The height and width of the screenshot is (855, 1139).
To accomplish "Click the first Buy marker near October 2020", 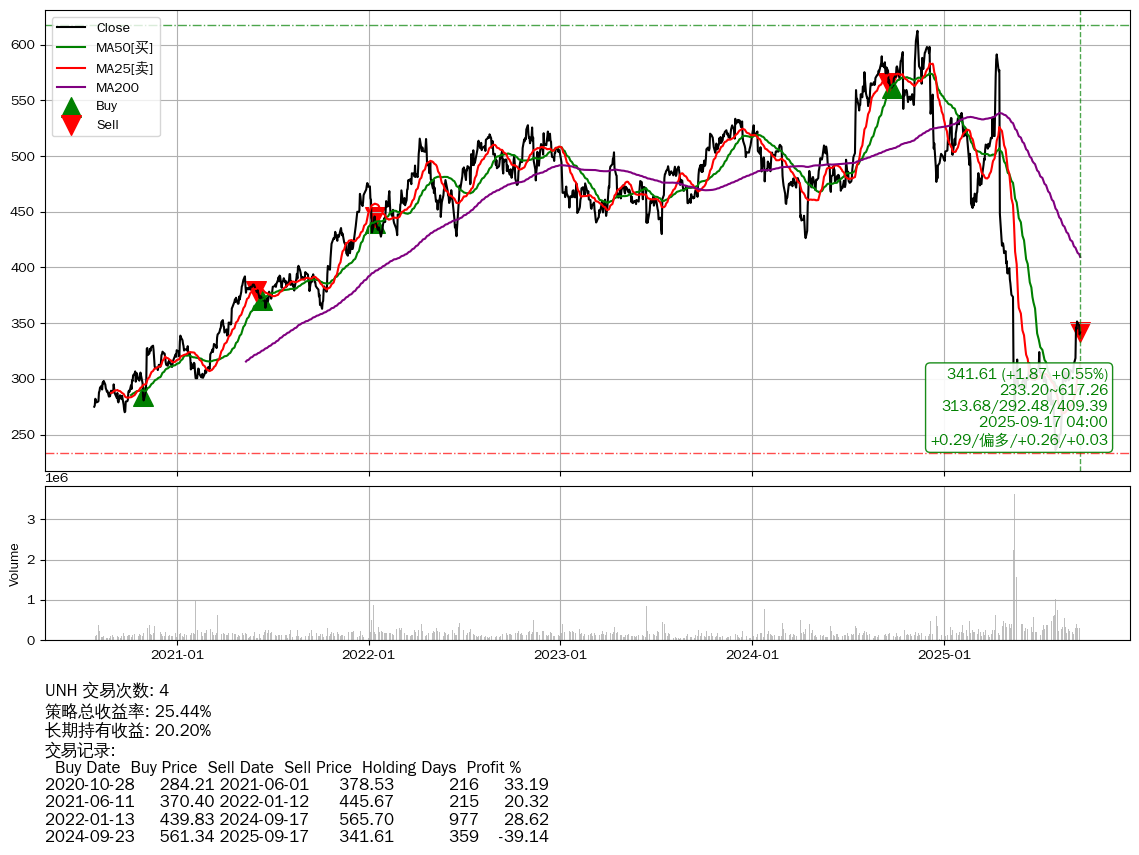I will click(143, 397).
